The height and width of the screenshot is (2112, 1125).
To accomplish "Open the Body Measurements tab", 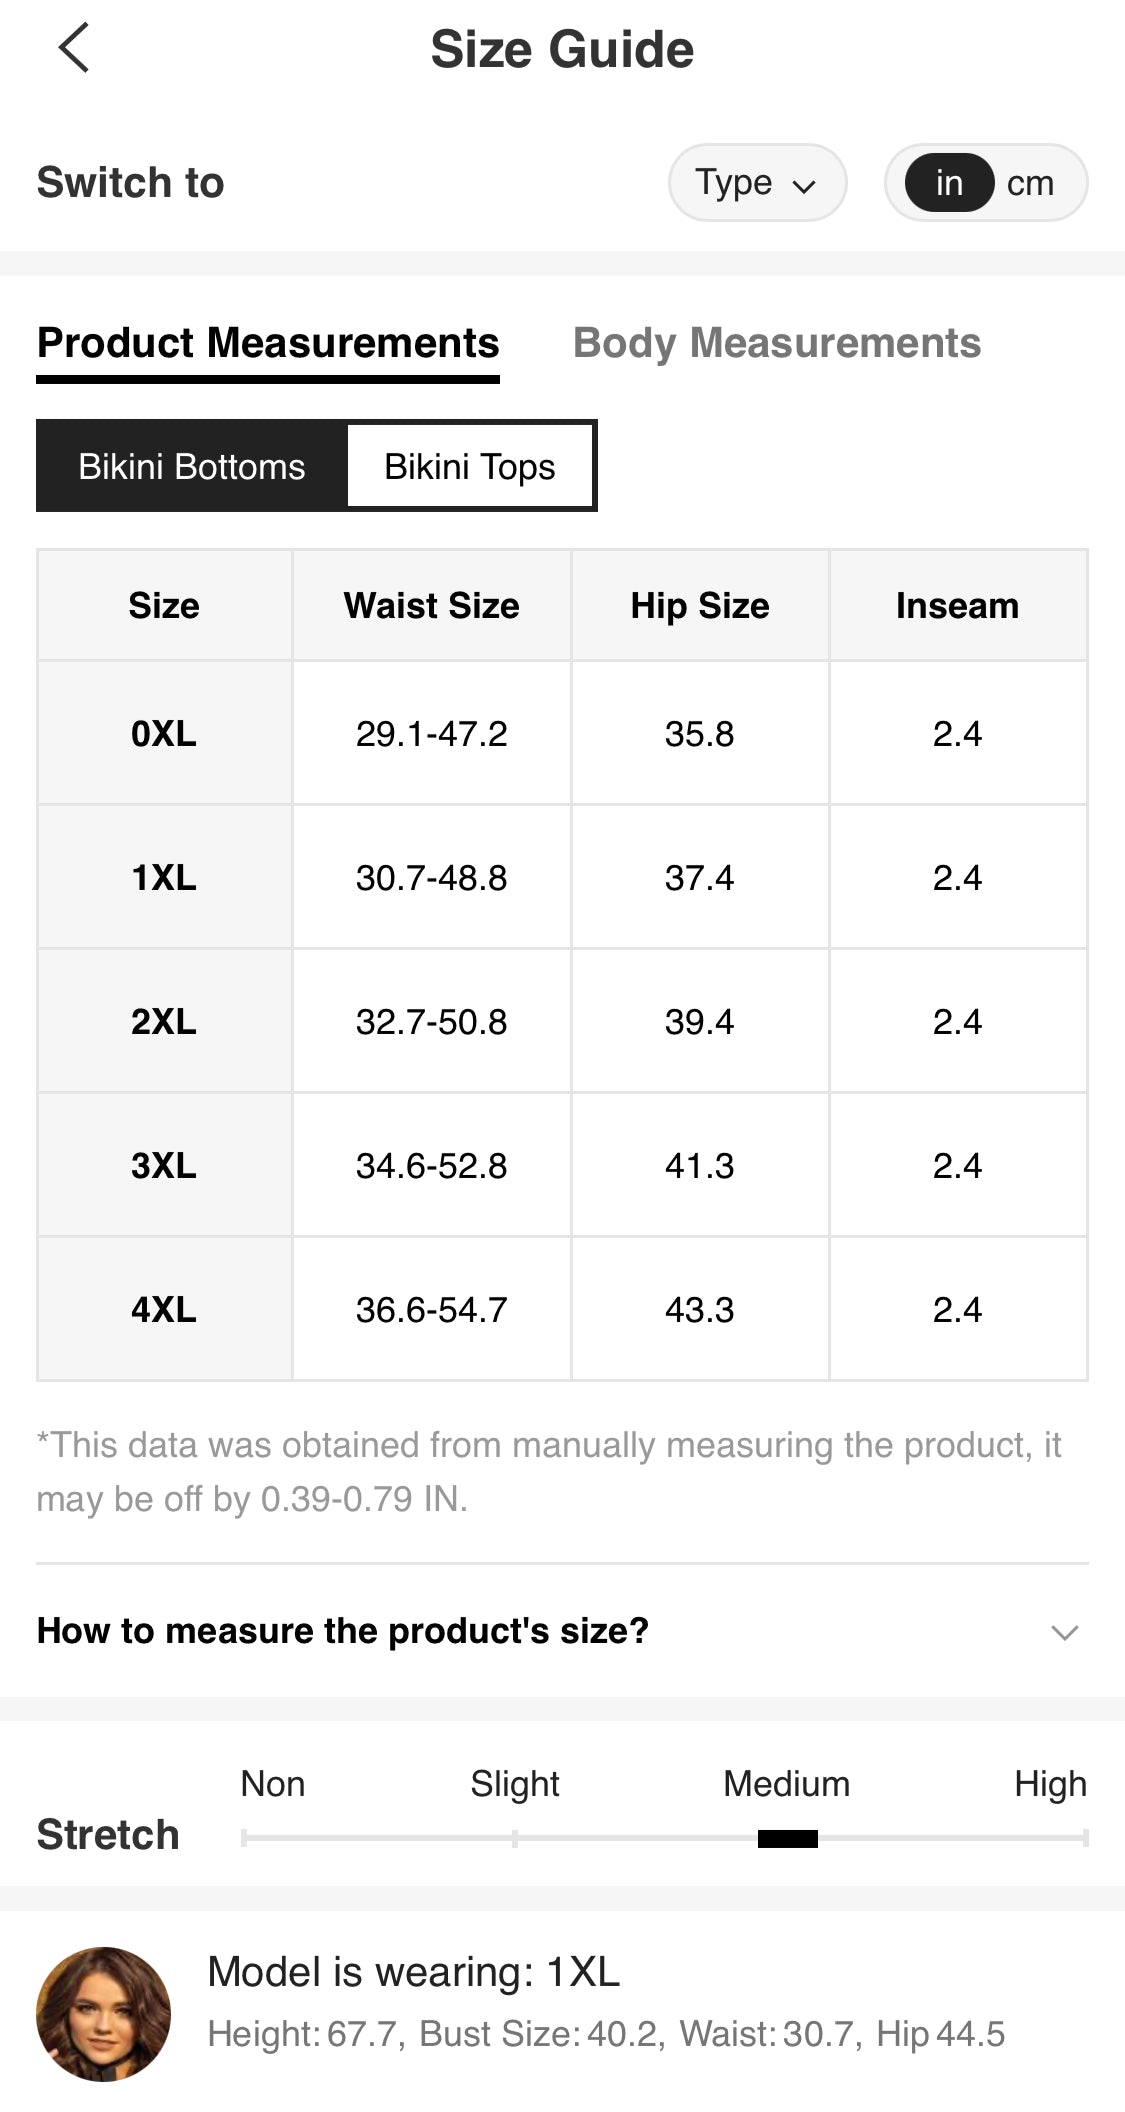I will point(776,343).
